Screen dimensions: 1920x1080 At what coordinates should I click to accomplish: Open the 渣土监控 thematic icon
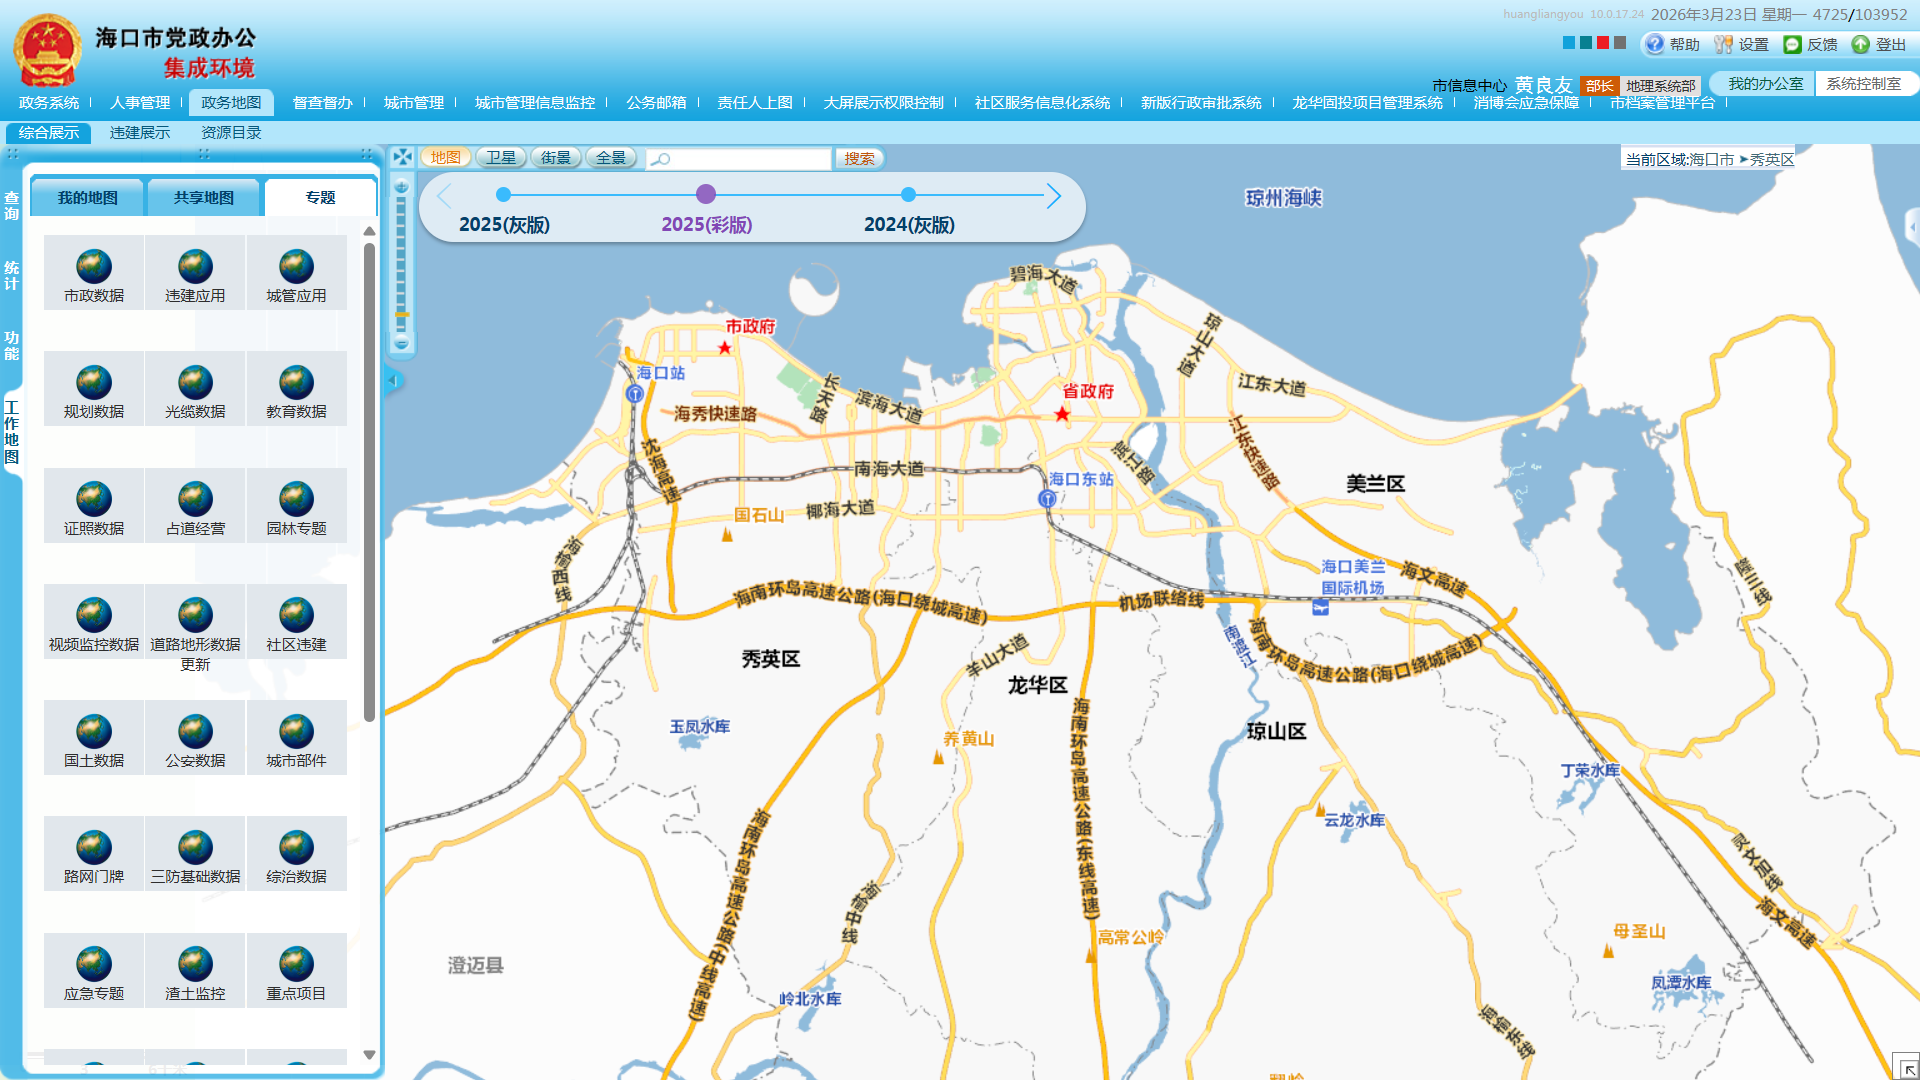[x=195, y=965]
